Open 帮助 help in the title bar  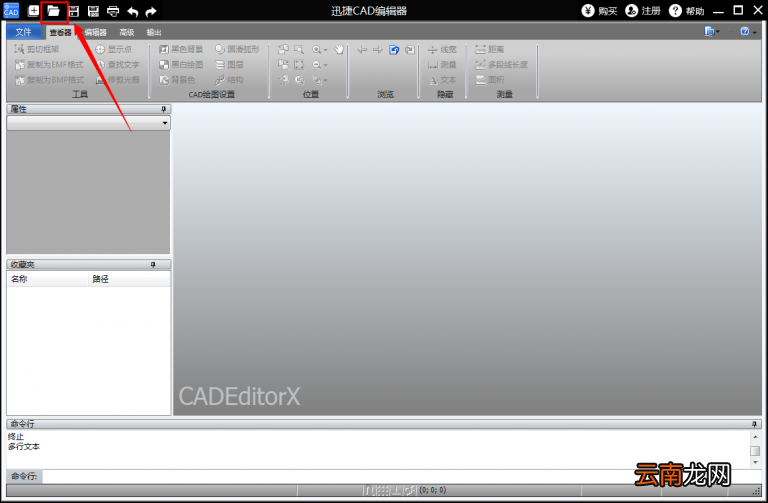(x=687, y=11)
